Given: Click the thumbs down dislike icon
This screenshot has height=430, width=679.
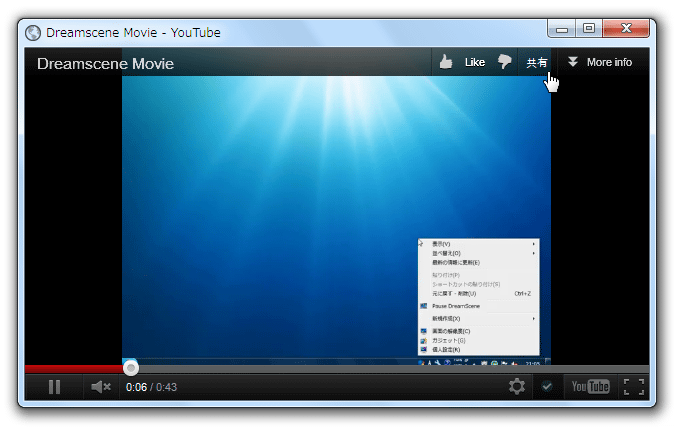Looking at the screenshot, I should coord(504,62).
